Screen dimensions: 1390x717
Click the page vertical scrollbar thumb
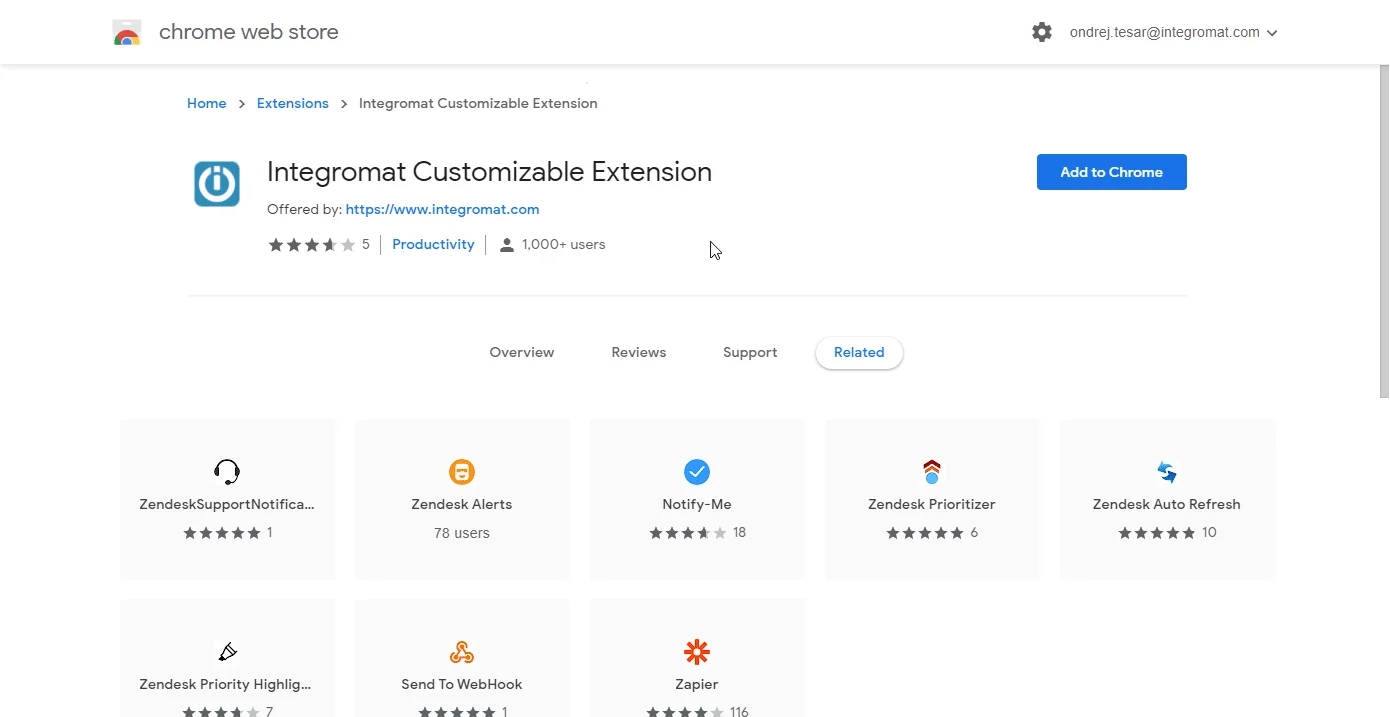click(1384, 232)
